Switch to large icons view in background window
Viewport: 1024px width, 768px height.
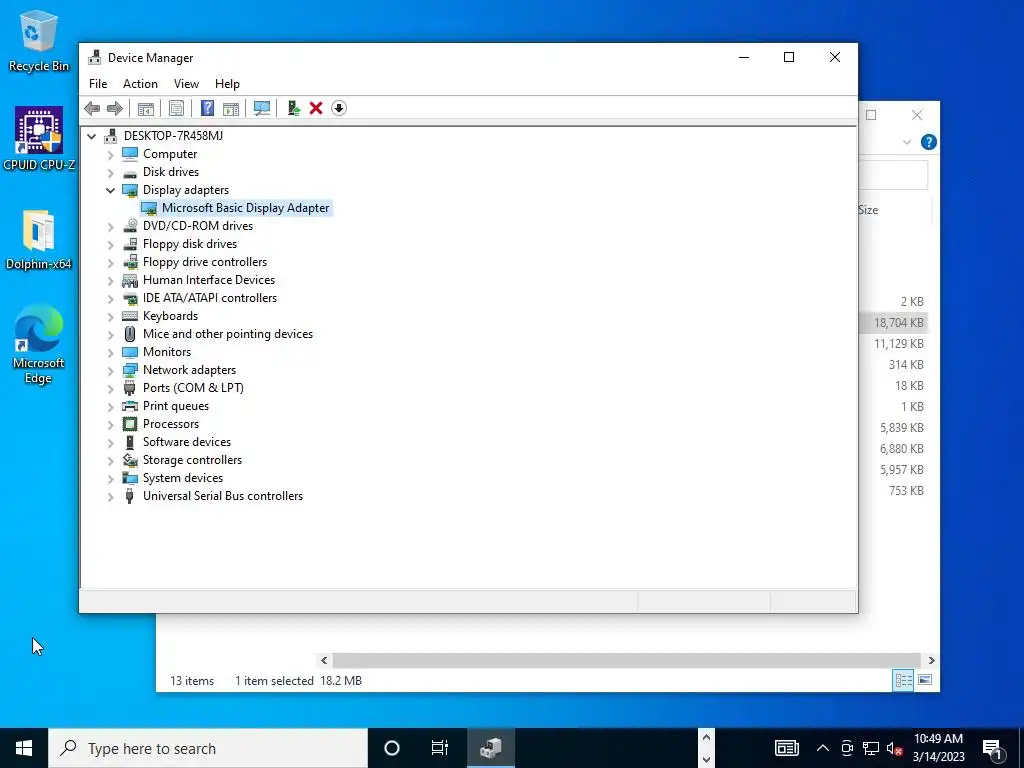pos(925,680)
